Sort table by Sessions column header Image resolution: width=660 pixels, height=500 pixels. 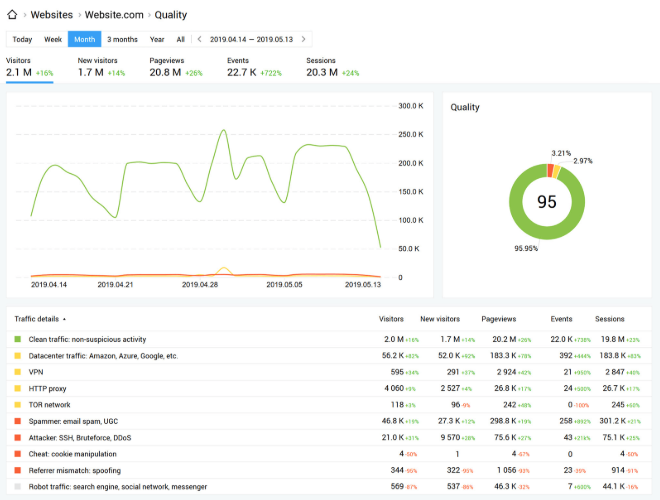pyautogui.click(x=609, y=319)
